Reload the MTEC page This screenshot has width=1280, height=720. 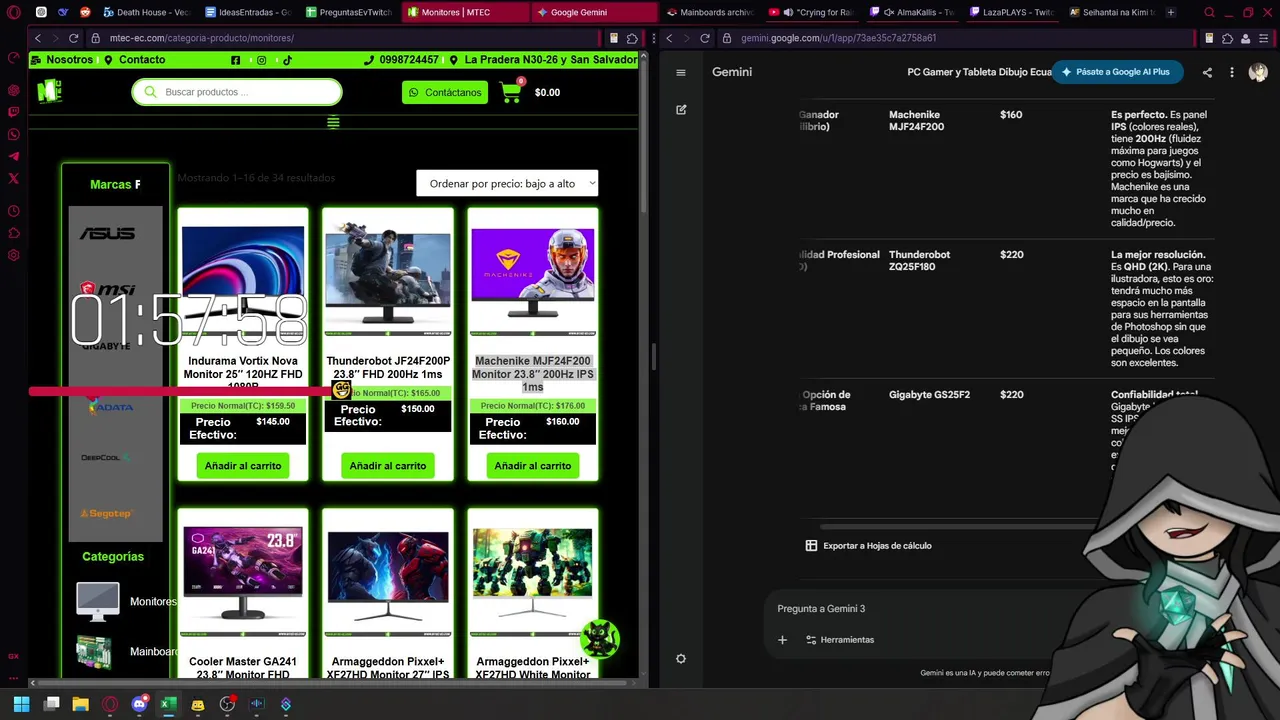73,38
